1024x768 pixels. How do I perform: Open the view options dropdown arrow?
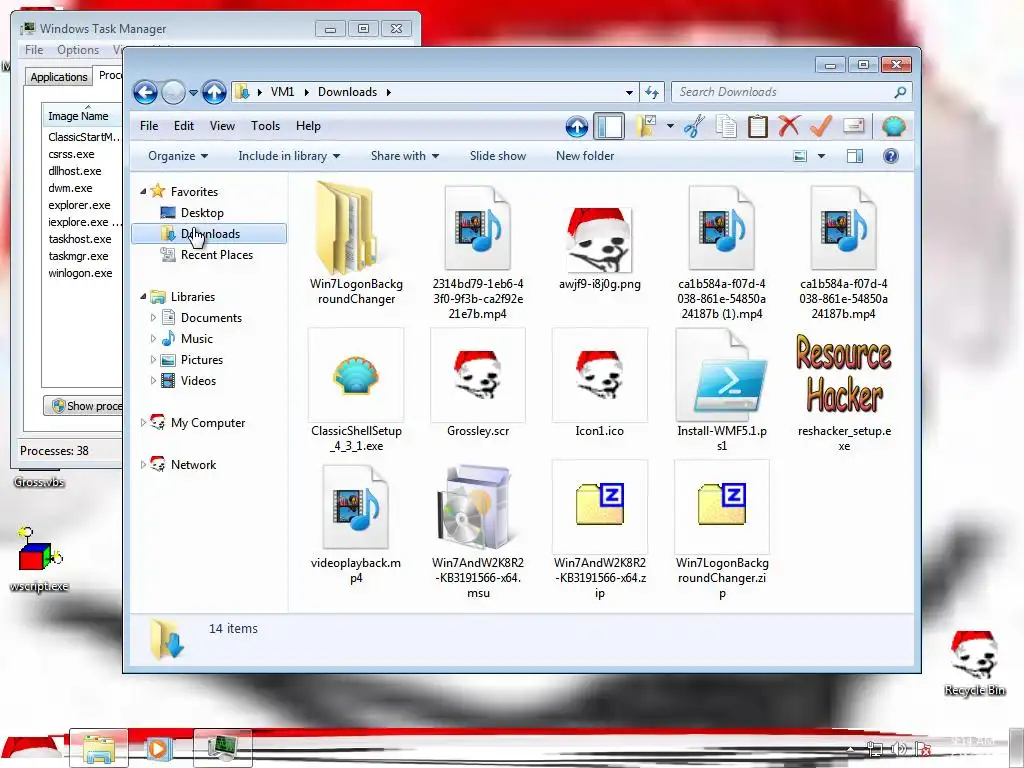(x=822, y=156)
